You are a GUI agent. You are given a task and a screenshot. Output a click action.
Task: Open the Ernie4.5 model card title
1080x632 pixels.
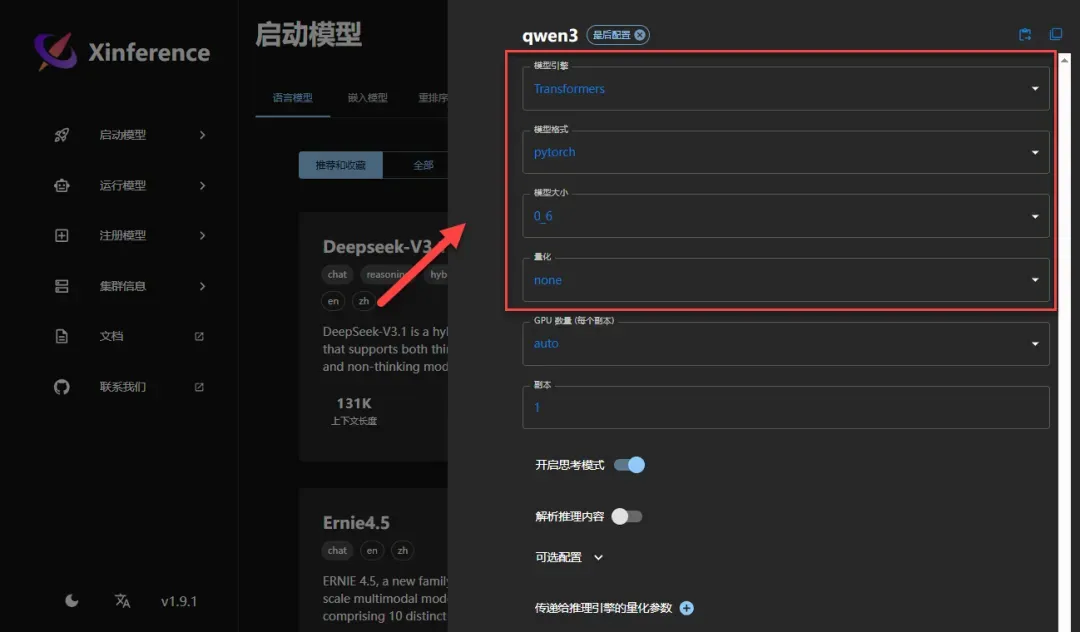[356, 523]
